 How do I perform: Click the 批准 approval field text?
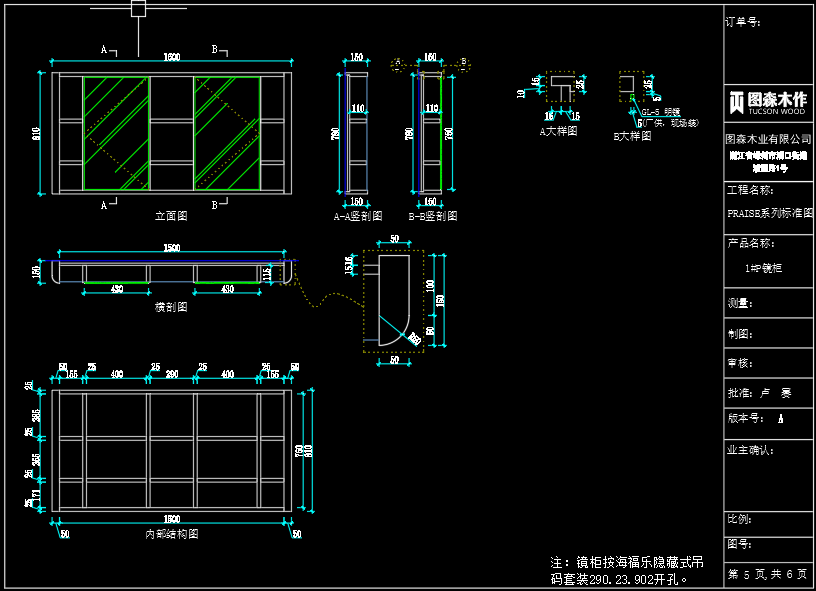pyautogui.click(x=759, y=393)
